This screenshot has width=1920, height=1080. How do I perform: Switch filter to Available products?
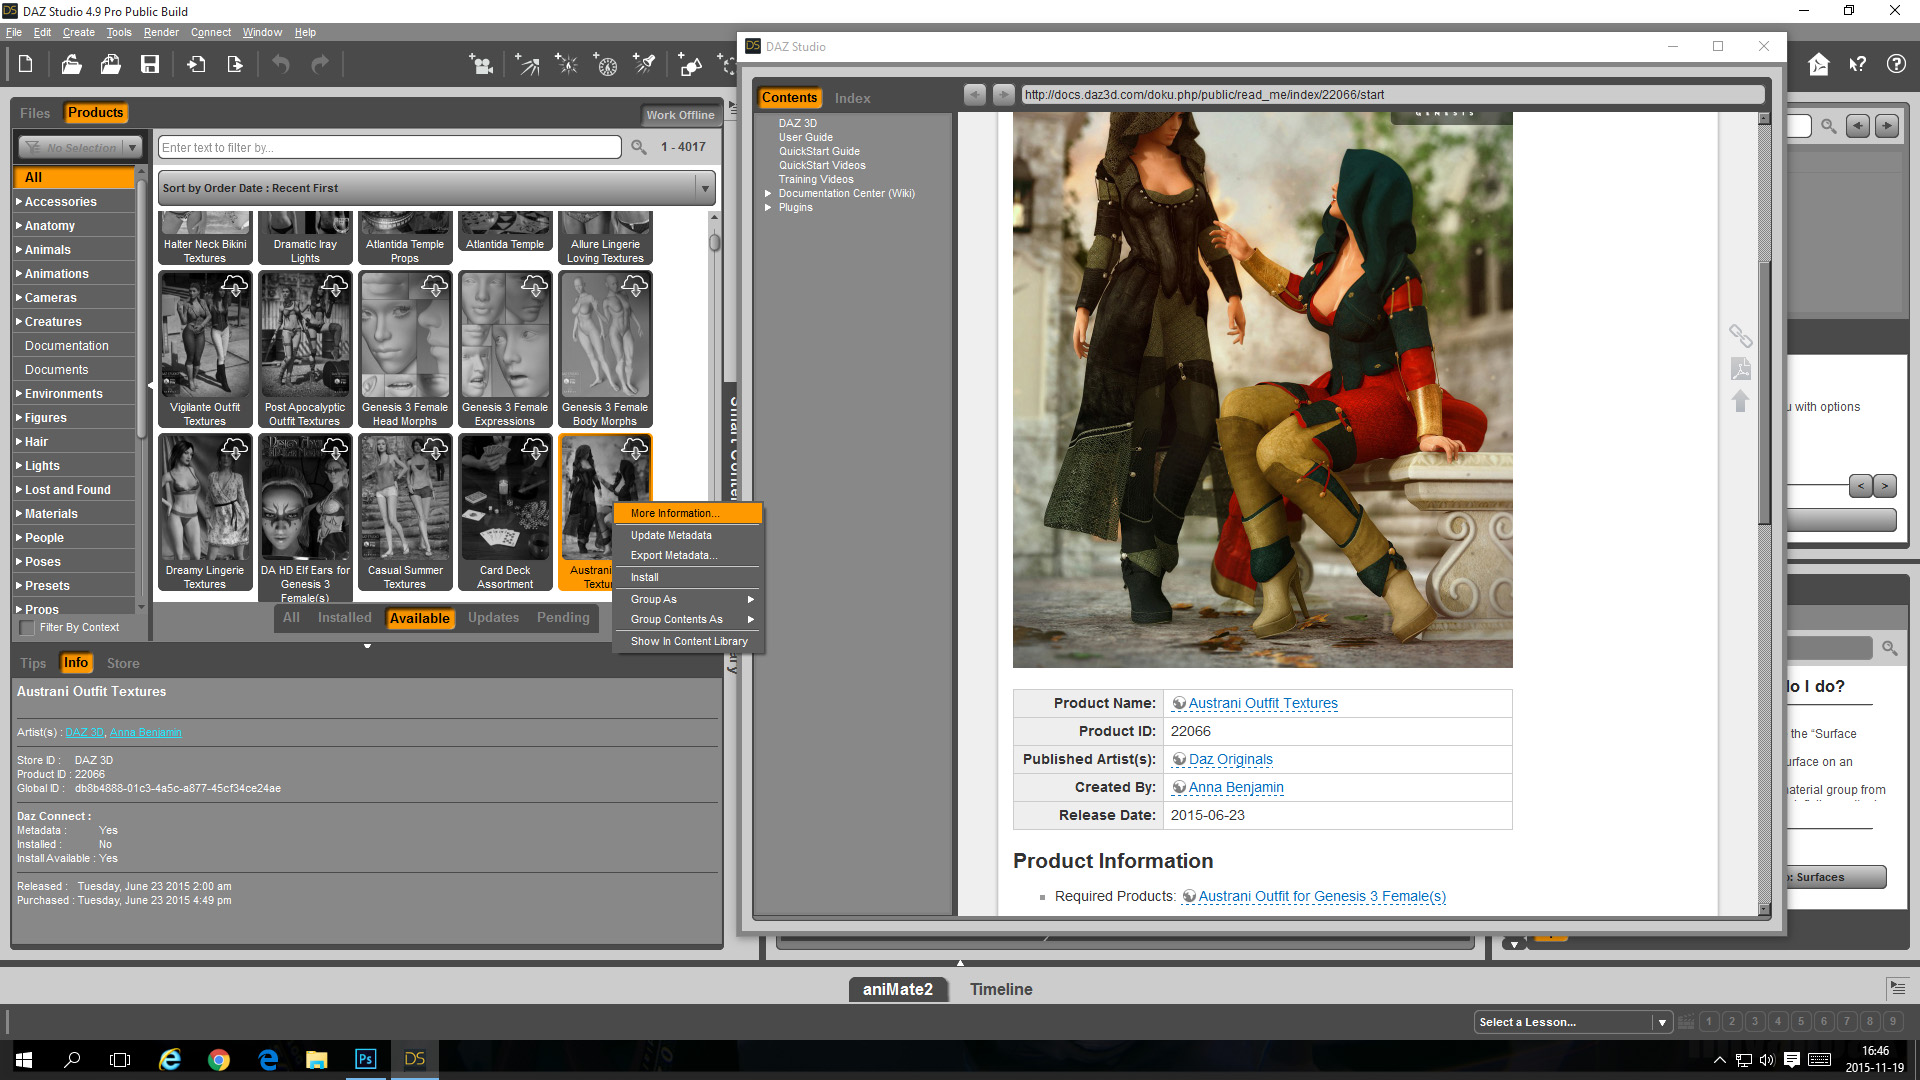[x=420, y=619]
